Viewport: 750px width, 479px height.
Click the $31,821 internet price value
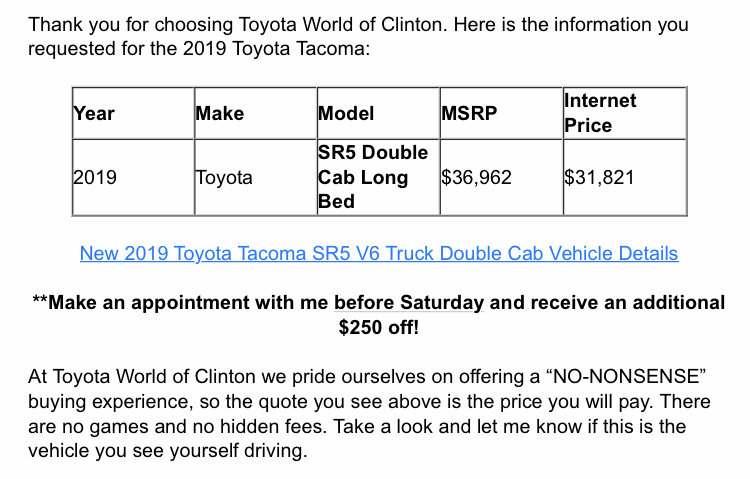599,178
